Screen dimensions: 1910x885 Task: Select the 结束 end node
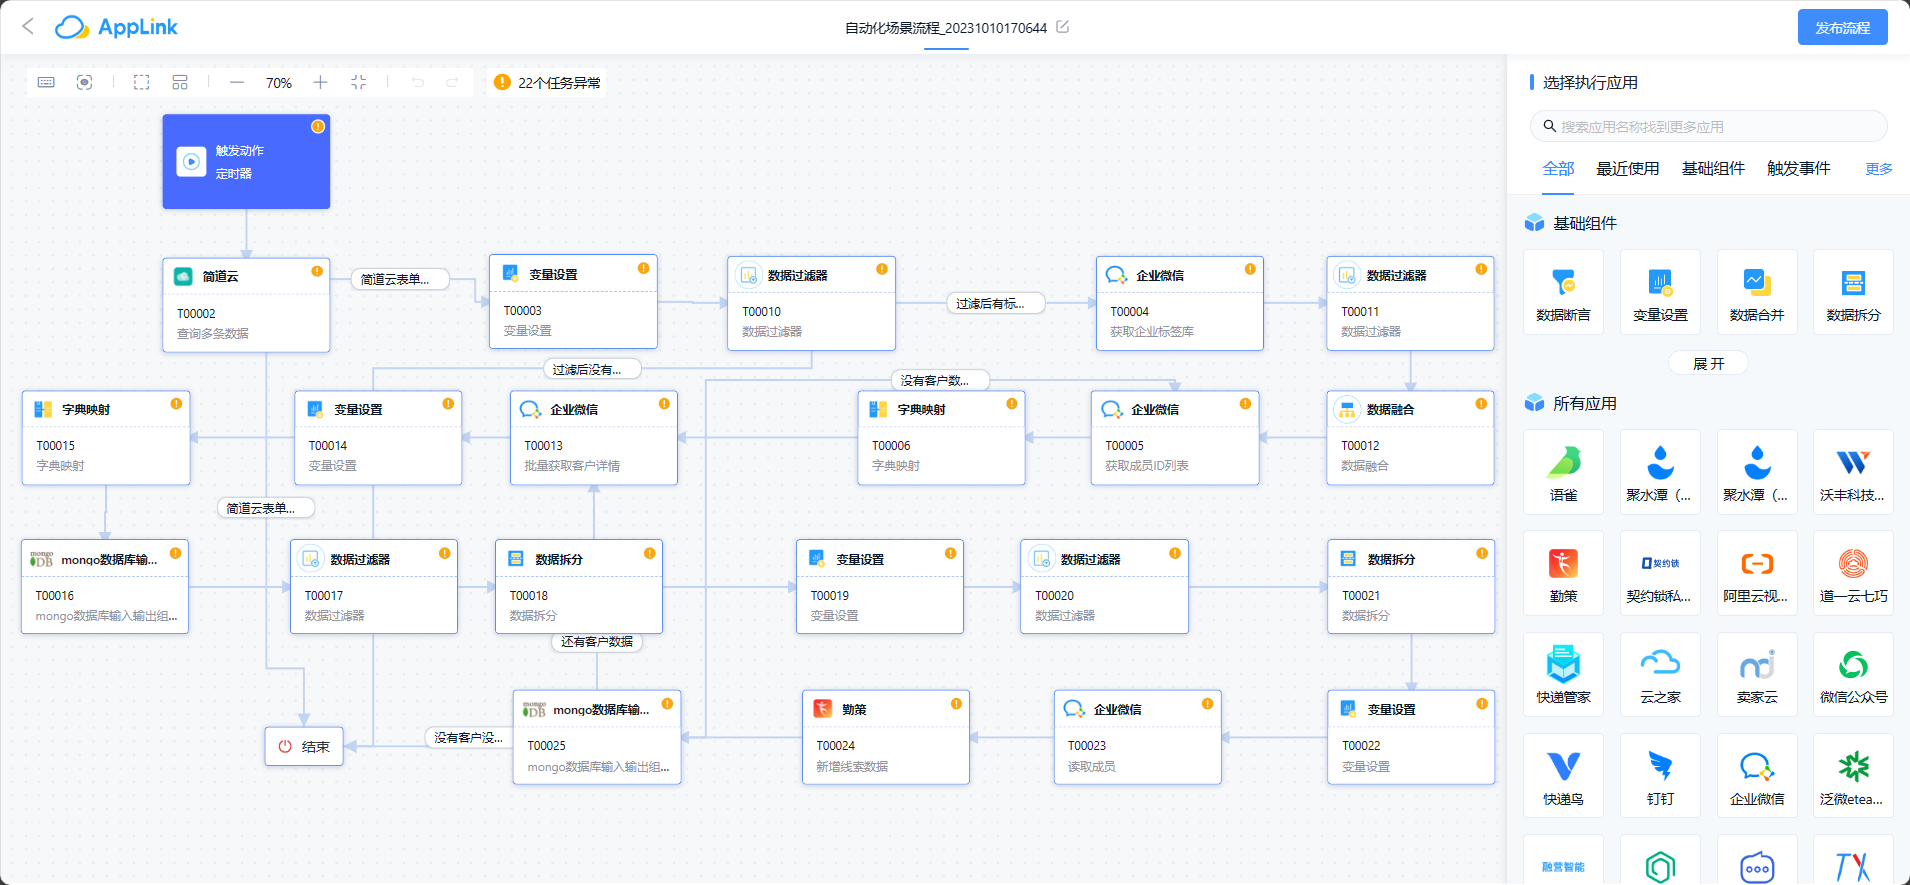(x=304, y=746)
